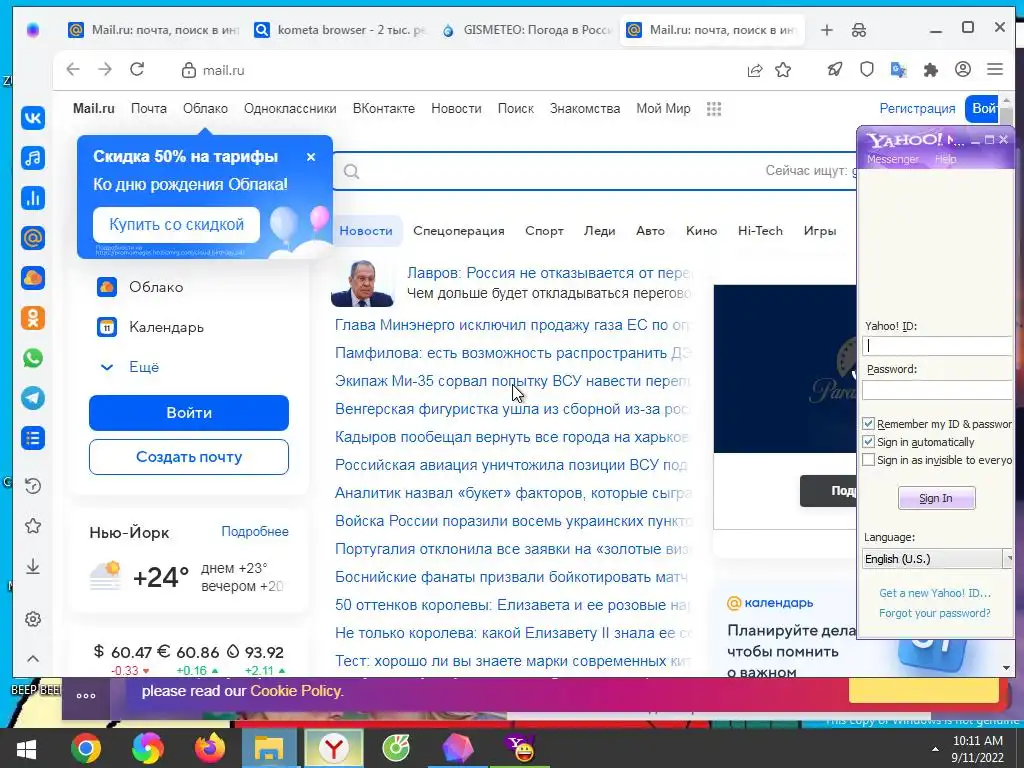
Task: Switch to the first Mail.ru tab
Action: [x=154, y=30]
